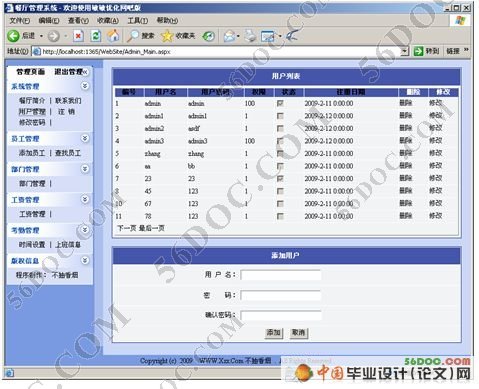Viewport: 479px width, 389px height.
Task: Open the 收藏(A) menu
Action: coord(108,21)
